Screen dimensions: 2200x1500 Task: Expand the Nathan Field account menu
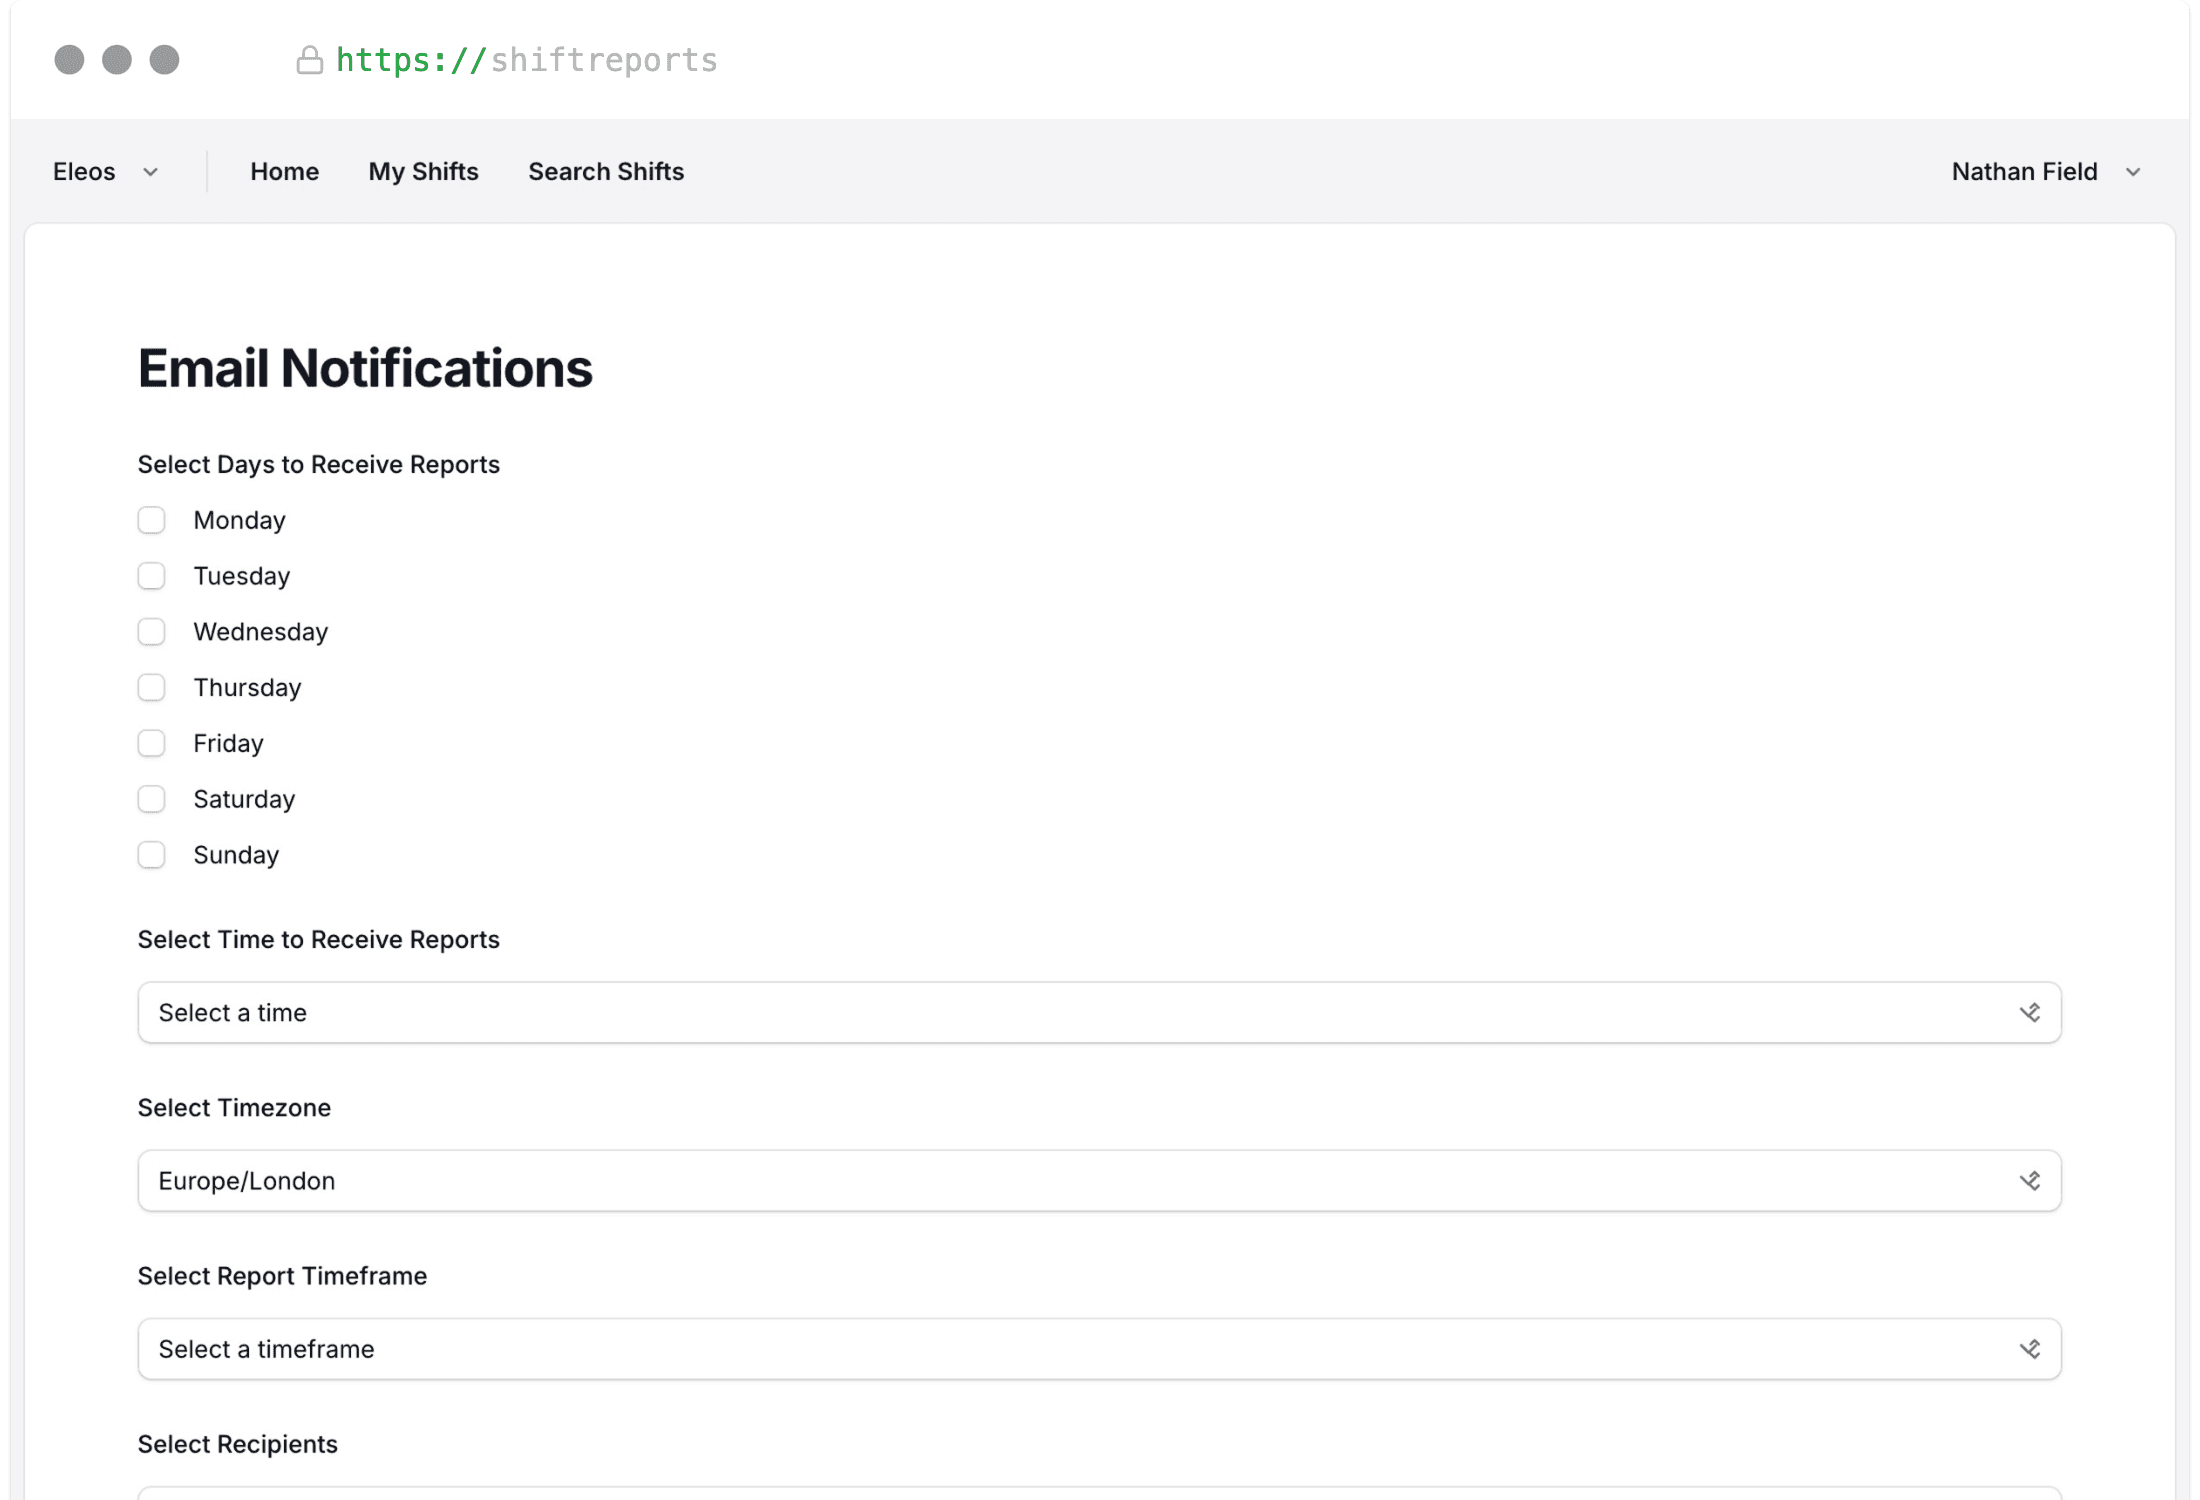(2023, 171)
